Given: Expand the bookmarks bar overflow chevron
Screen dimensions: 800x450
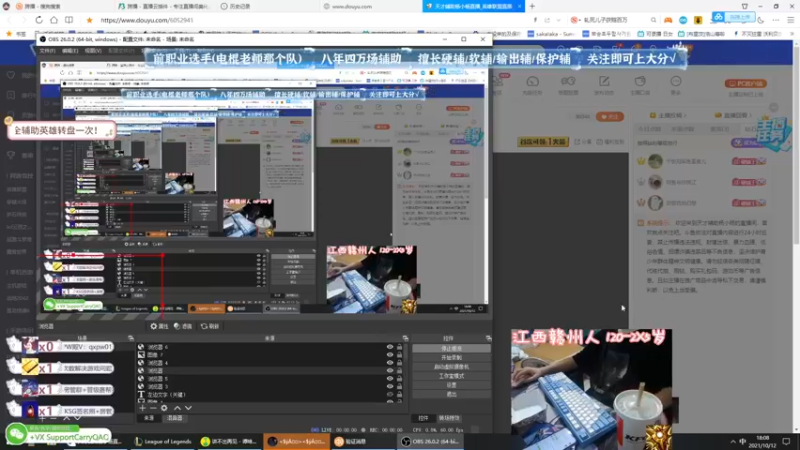Looking at the screenshot, I should click(792, 34).
